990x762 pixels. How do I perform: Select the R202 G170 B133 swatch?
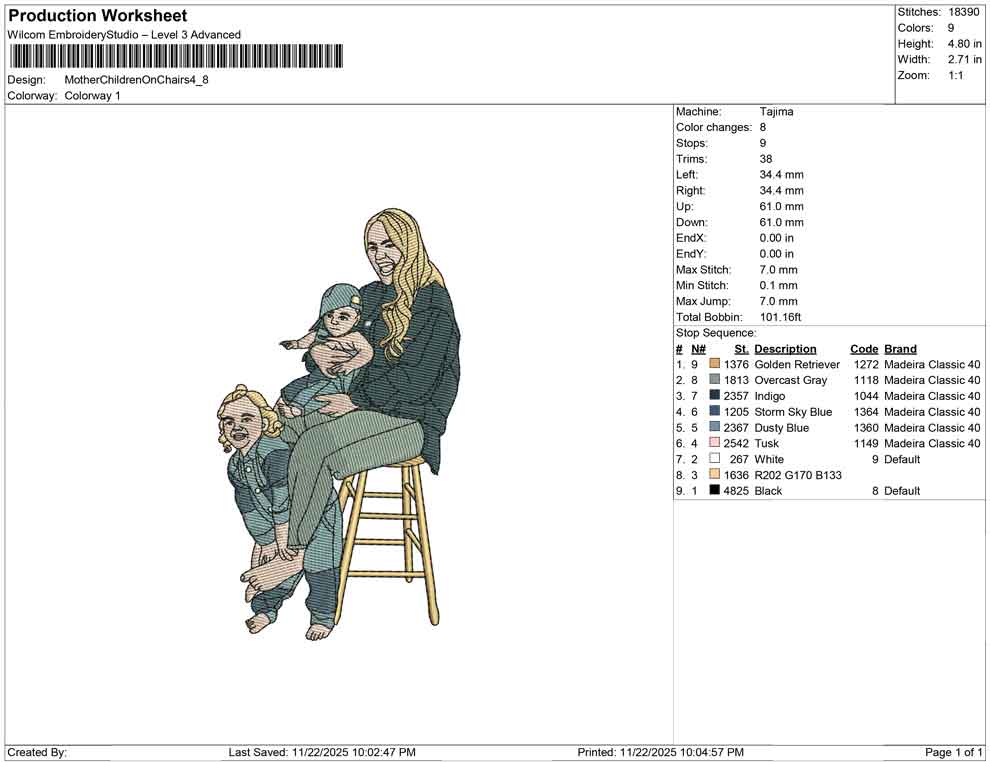point(714,475)
